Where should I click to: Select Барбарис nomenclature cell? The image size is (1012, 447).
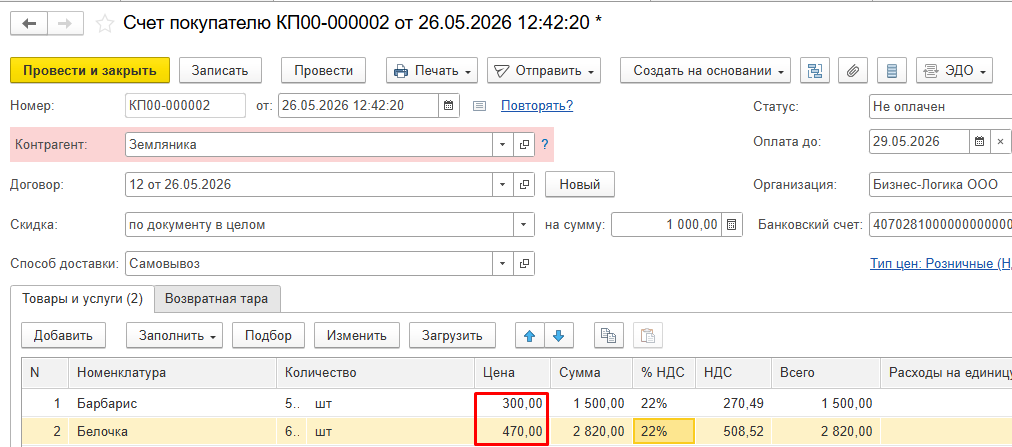click(x=174, y=403)
